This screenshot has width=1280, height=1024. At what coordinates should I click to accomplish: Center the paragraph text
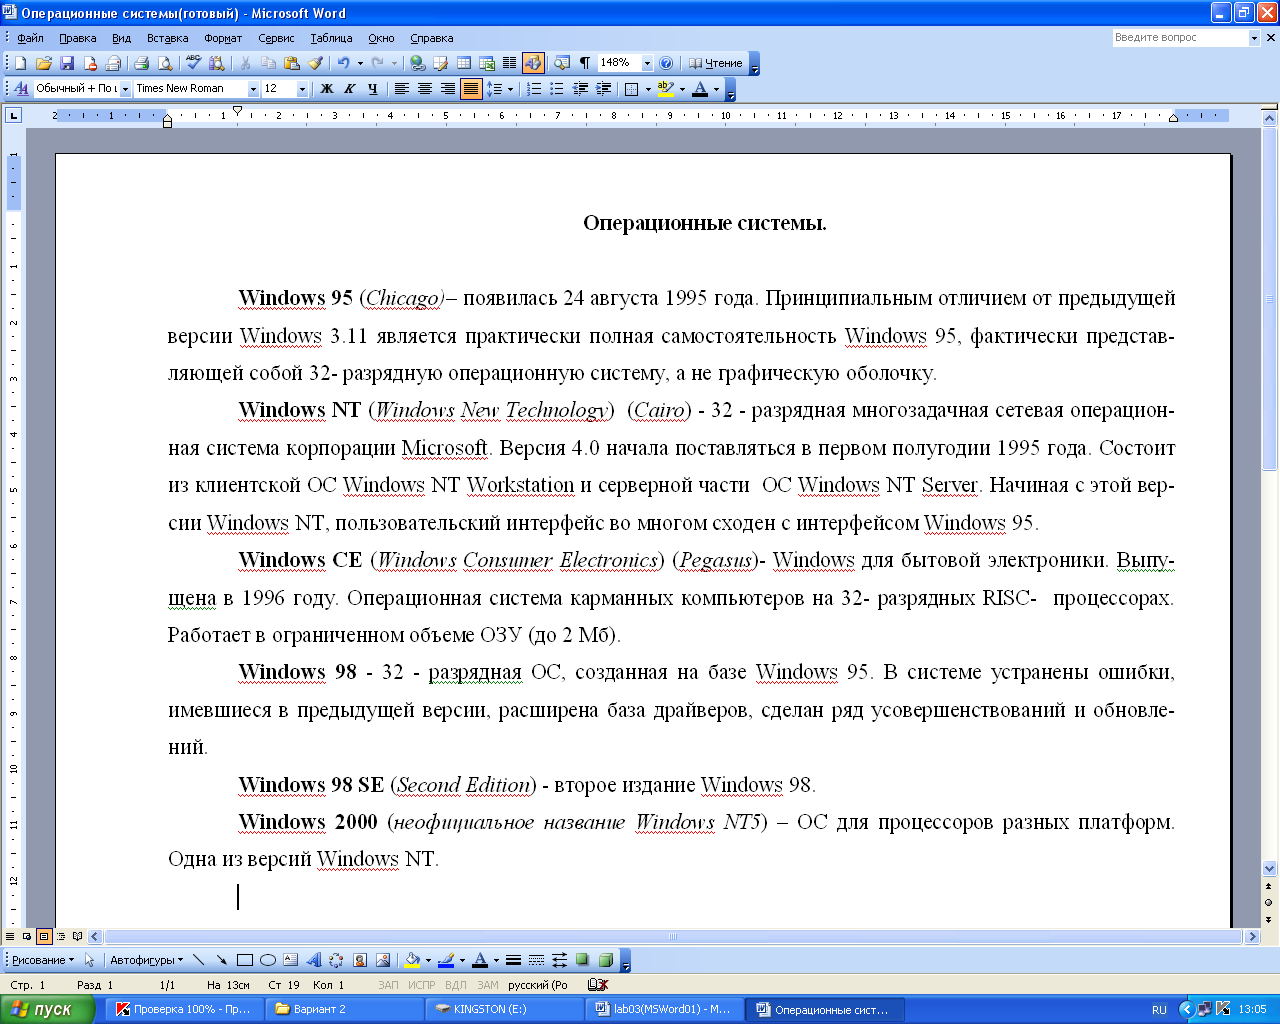point(425,89)
